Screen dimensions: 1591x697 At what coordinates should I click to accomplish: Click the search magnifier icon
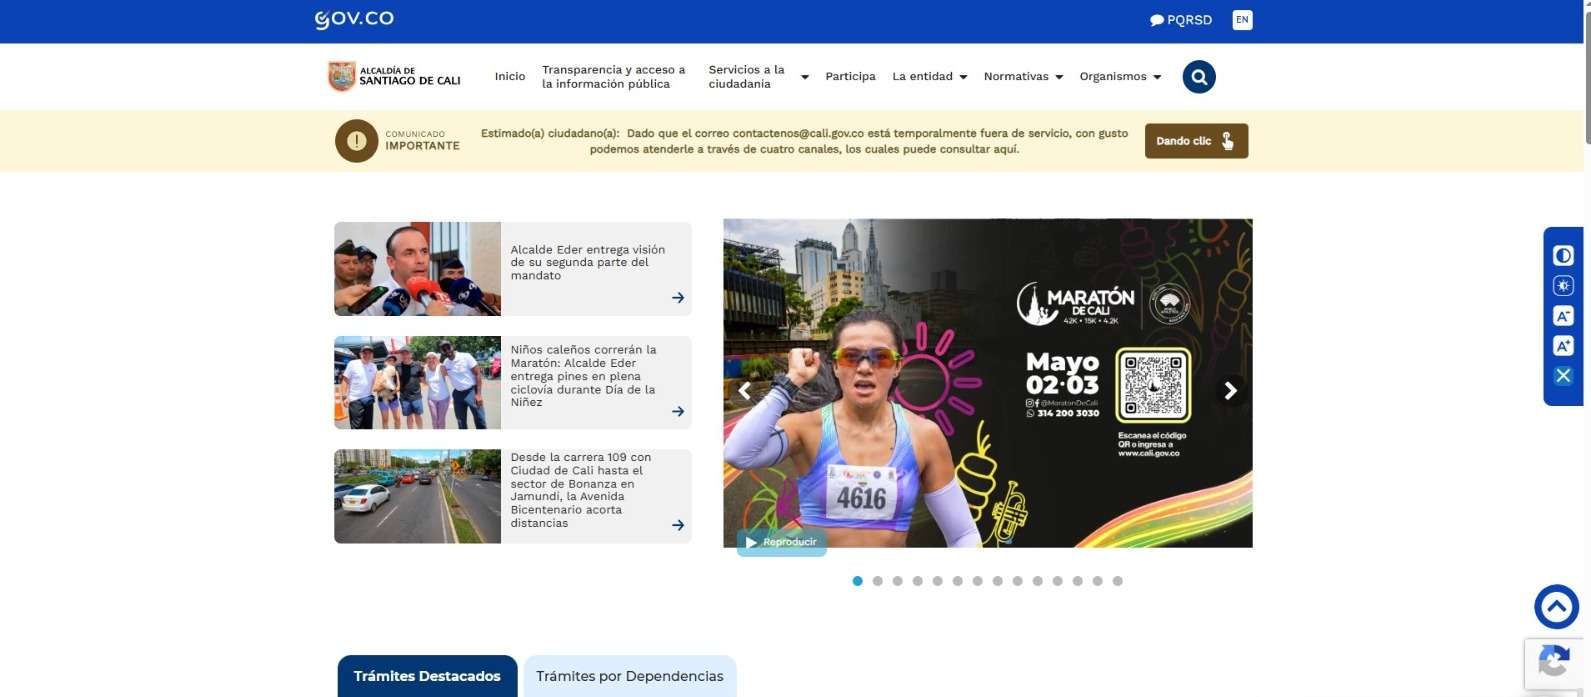pos(1198,77)
